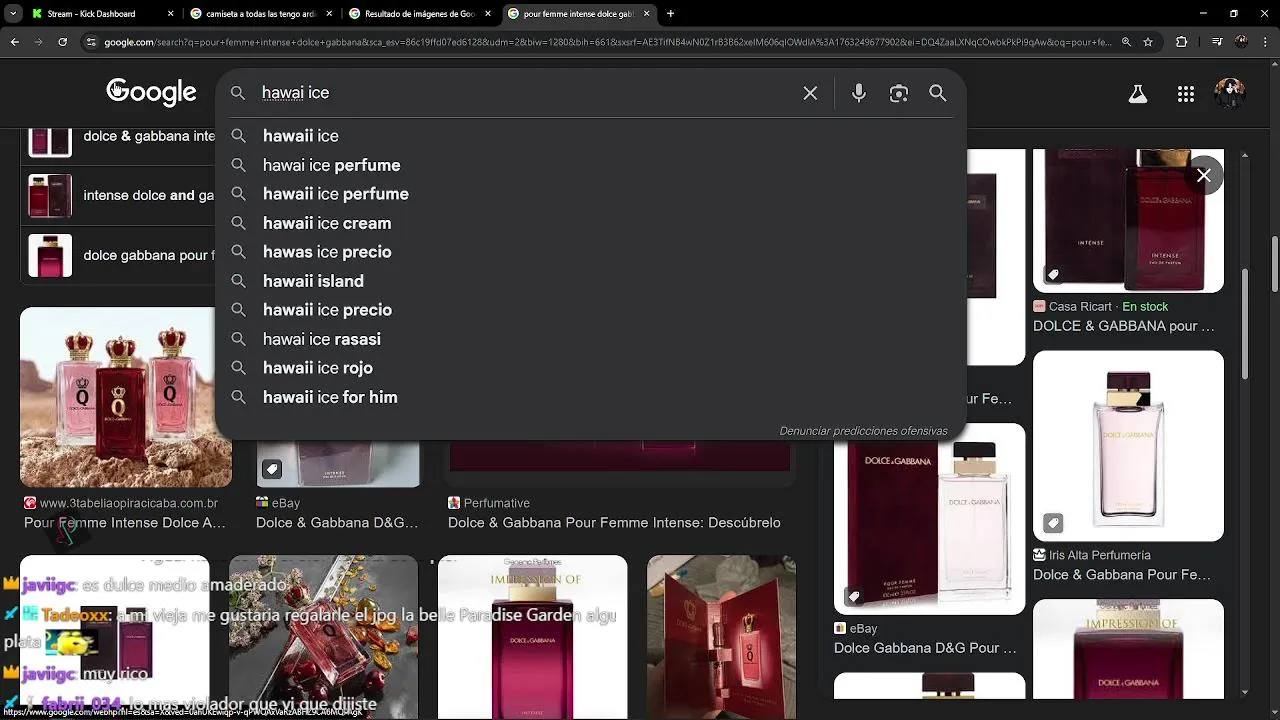This screenshot has width=1280, height=720.
Task: Click product tag icon on Casa Ricart image
Action: 1053,274
